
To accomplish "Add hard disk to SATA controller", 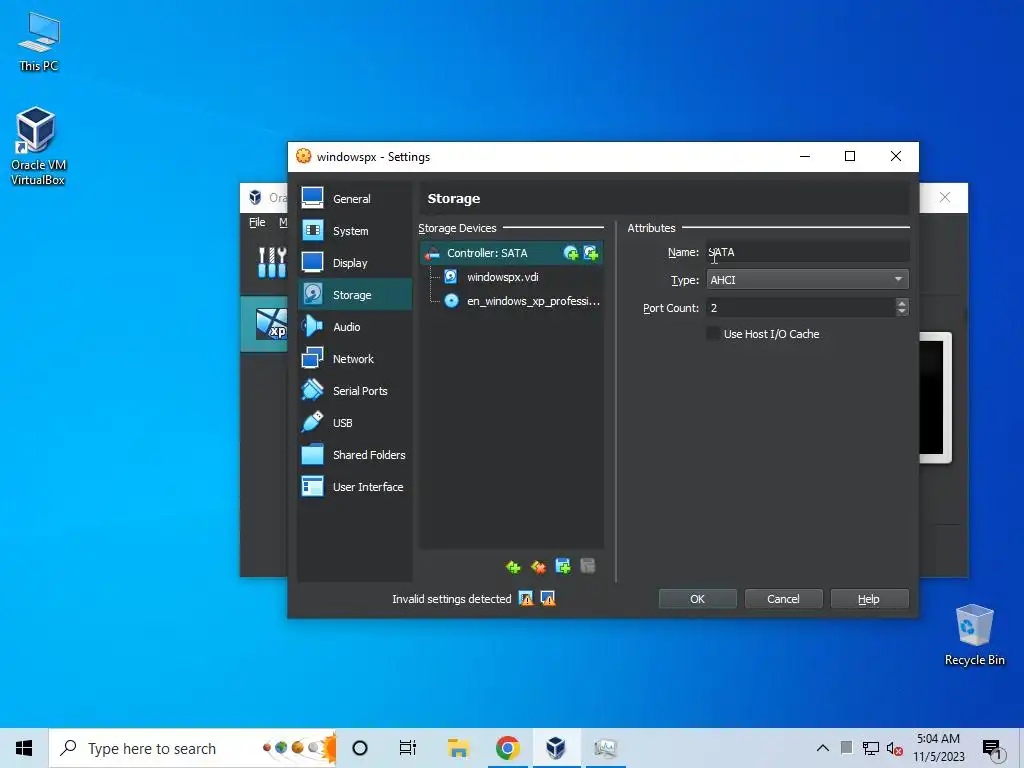I will pyautogui.click(x=591, y=253).
